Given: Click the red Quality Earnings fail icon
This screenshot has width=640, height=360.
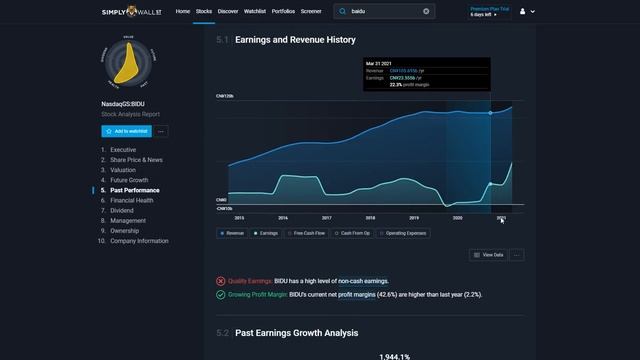Looking at the screenshot, I should [x=220, y=281].
